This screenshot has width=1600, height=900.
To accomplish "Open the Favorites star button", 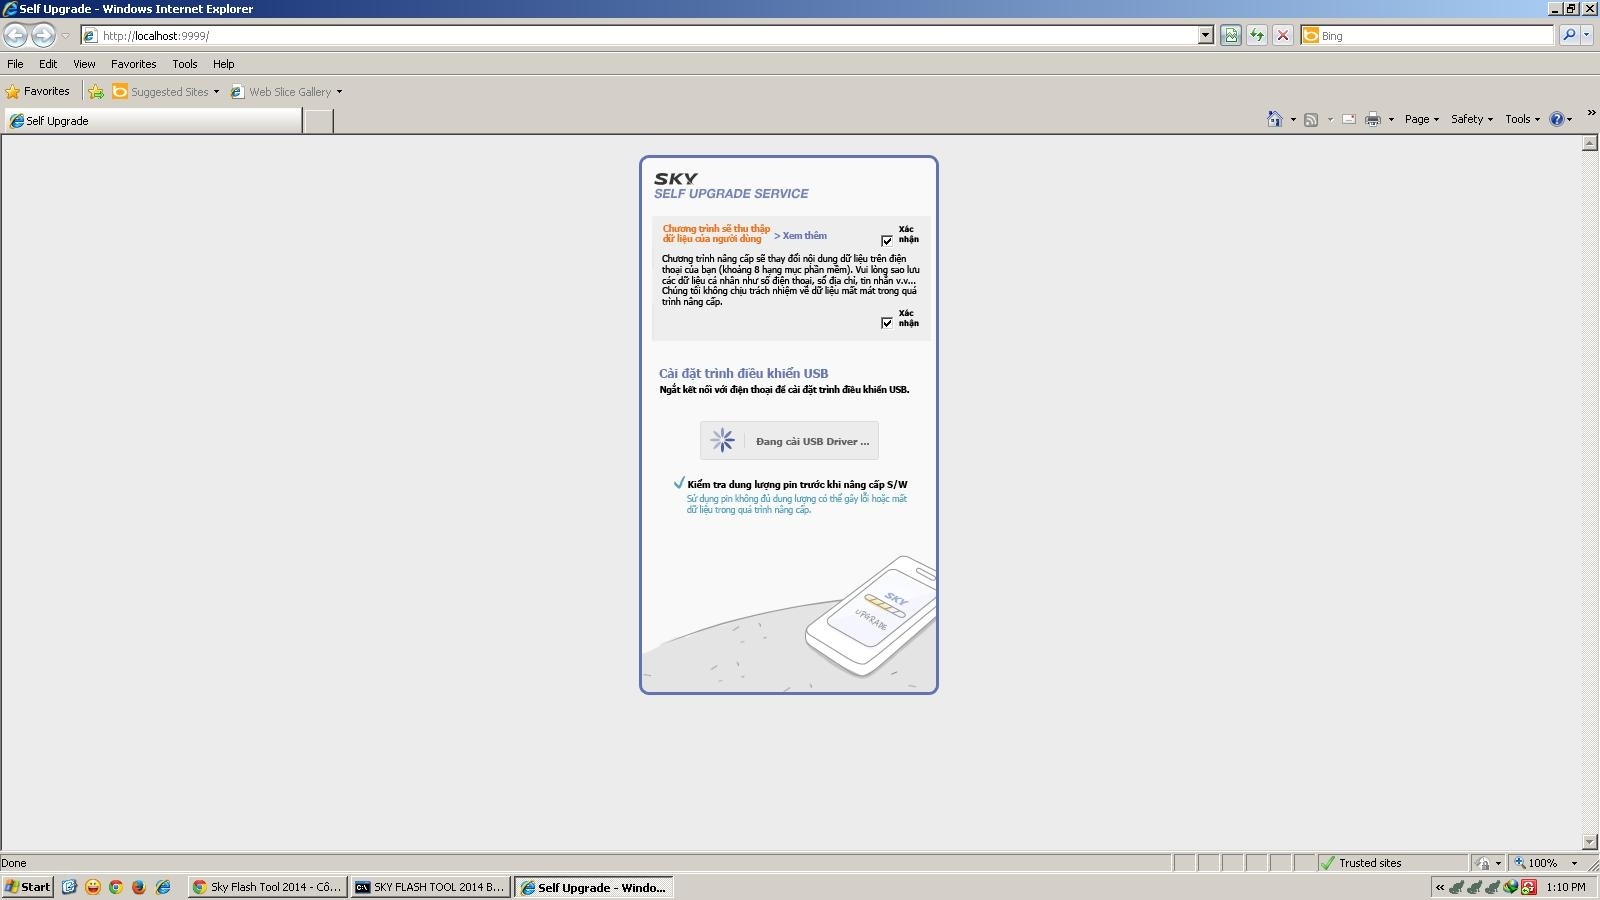I will (37, 92).
